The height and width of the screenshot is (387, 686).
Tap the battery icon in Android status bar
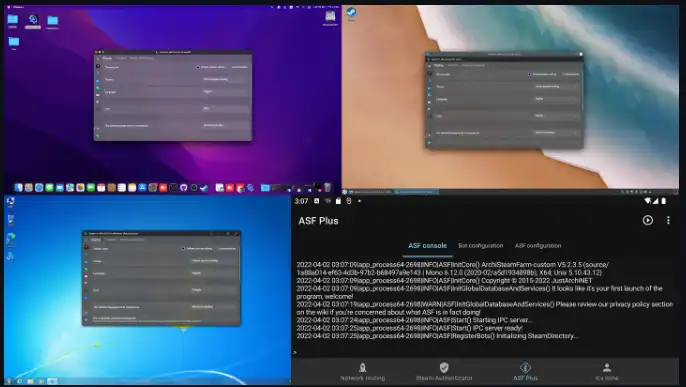coord(664,201)
